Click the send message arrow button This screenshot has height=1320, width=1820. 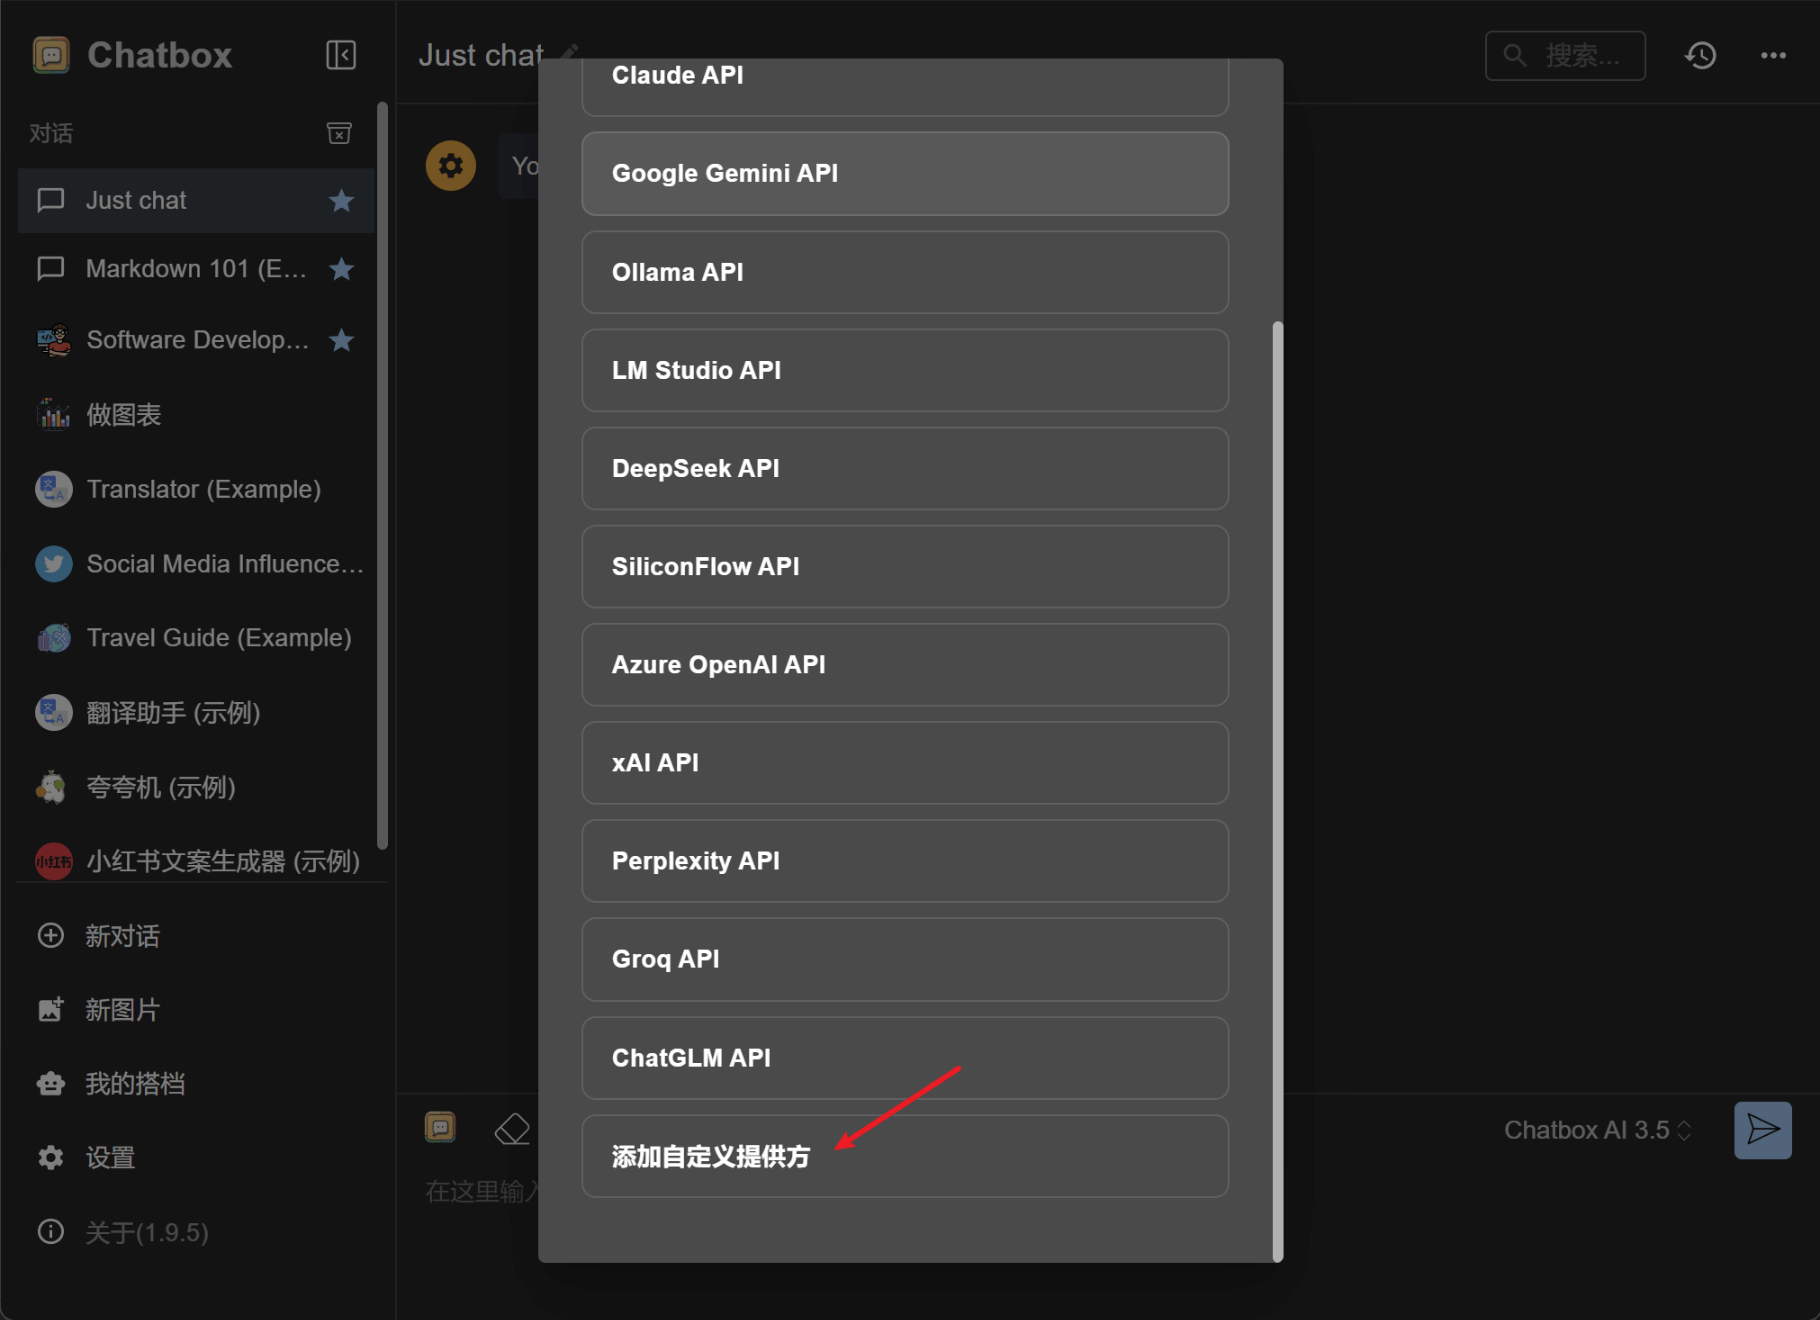coord(1762,1130)
